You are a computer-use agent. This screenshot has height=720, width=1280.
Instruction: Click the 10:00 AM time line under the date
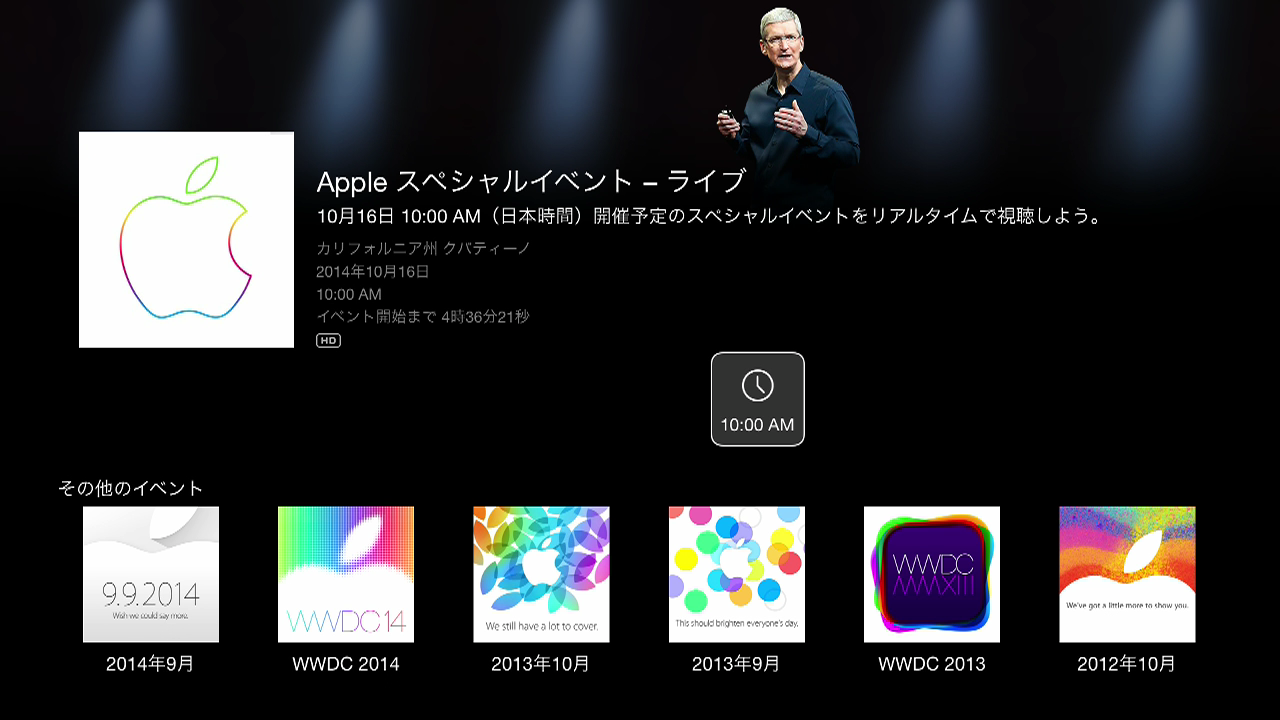click(x=349, y=295)
